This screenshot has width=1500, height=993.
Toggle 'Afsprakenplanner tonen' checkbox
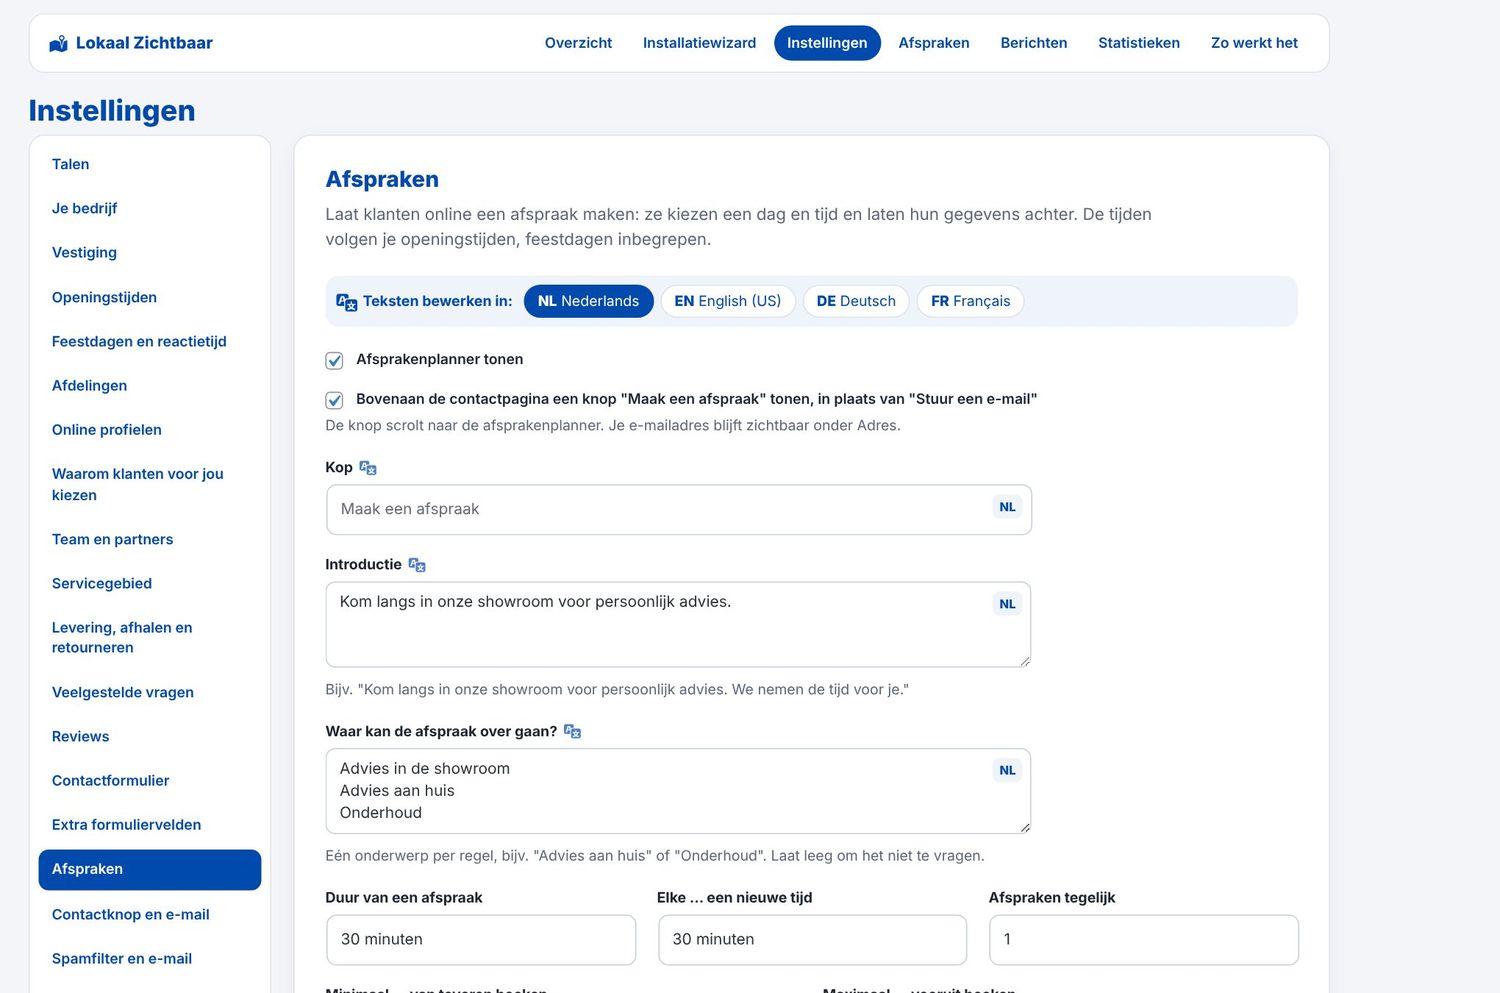[x=334, y=360]
